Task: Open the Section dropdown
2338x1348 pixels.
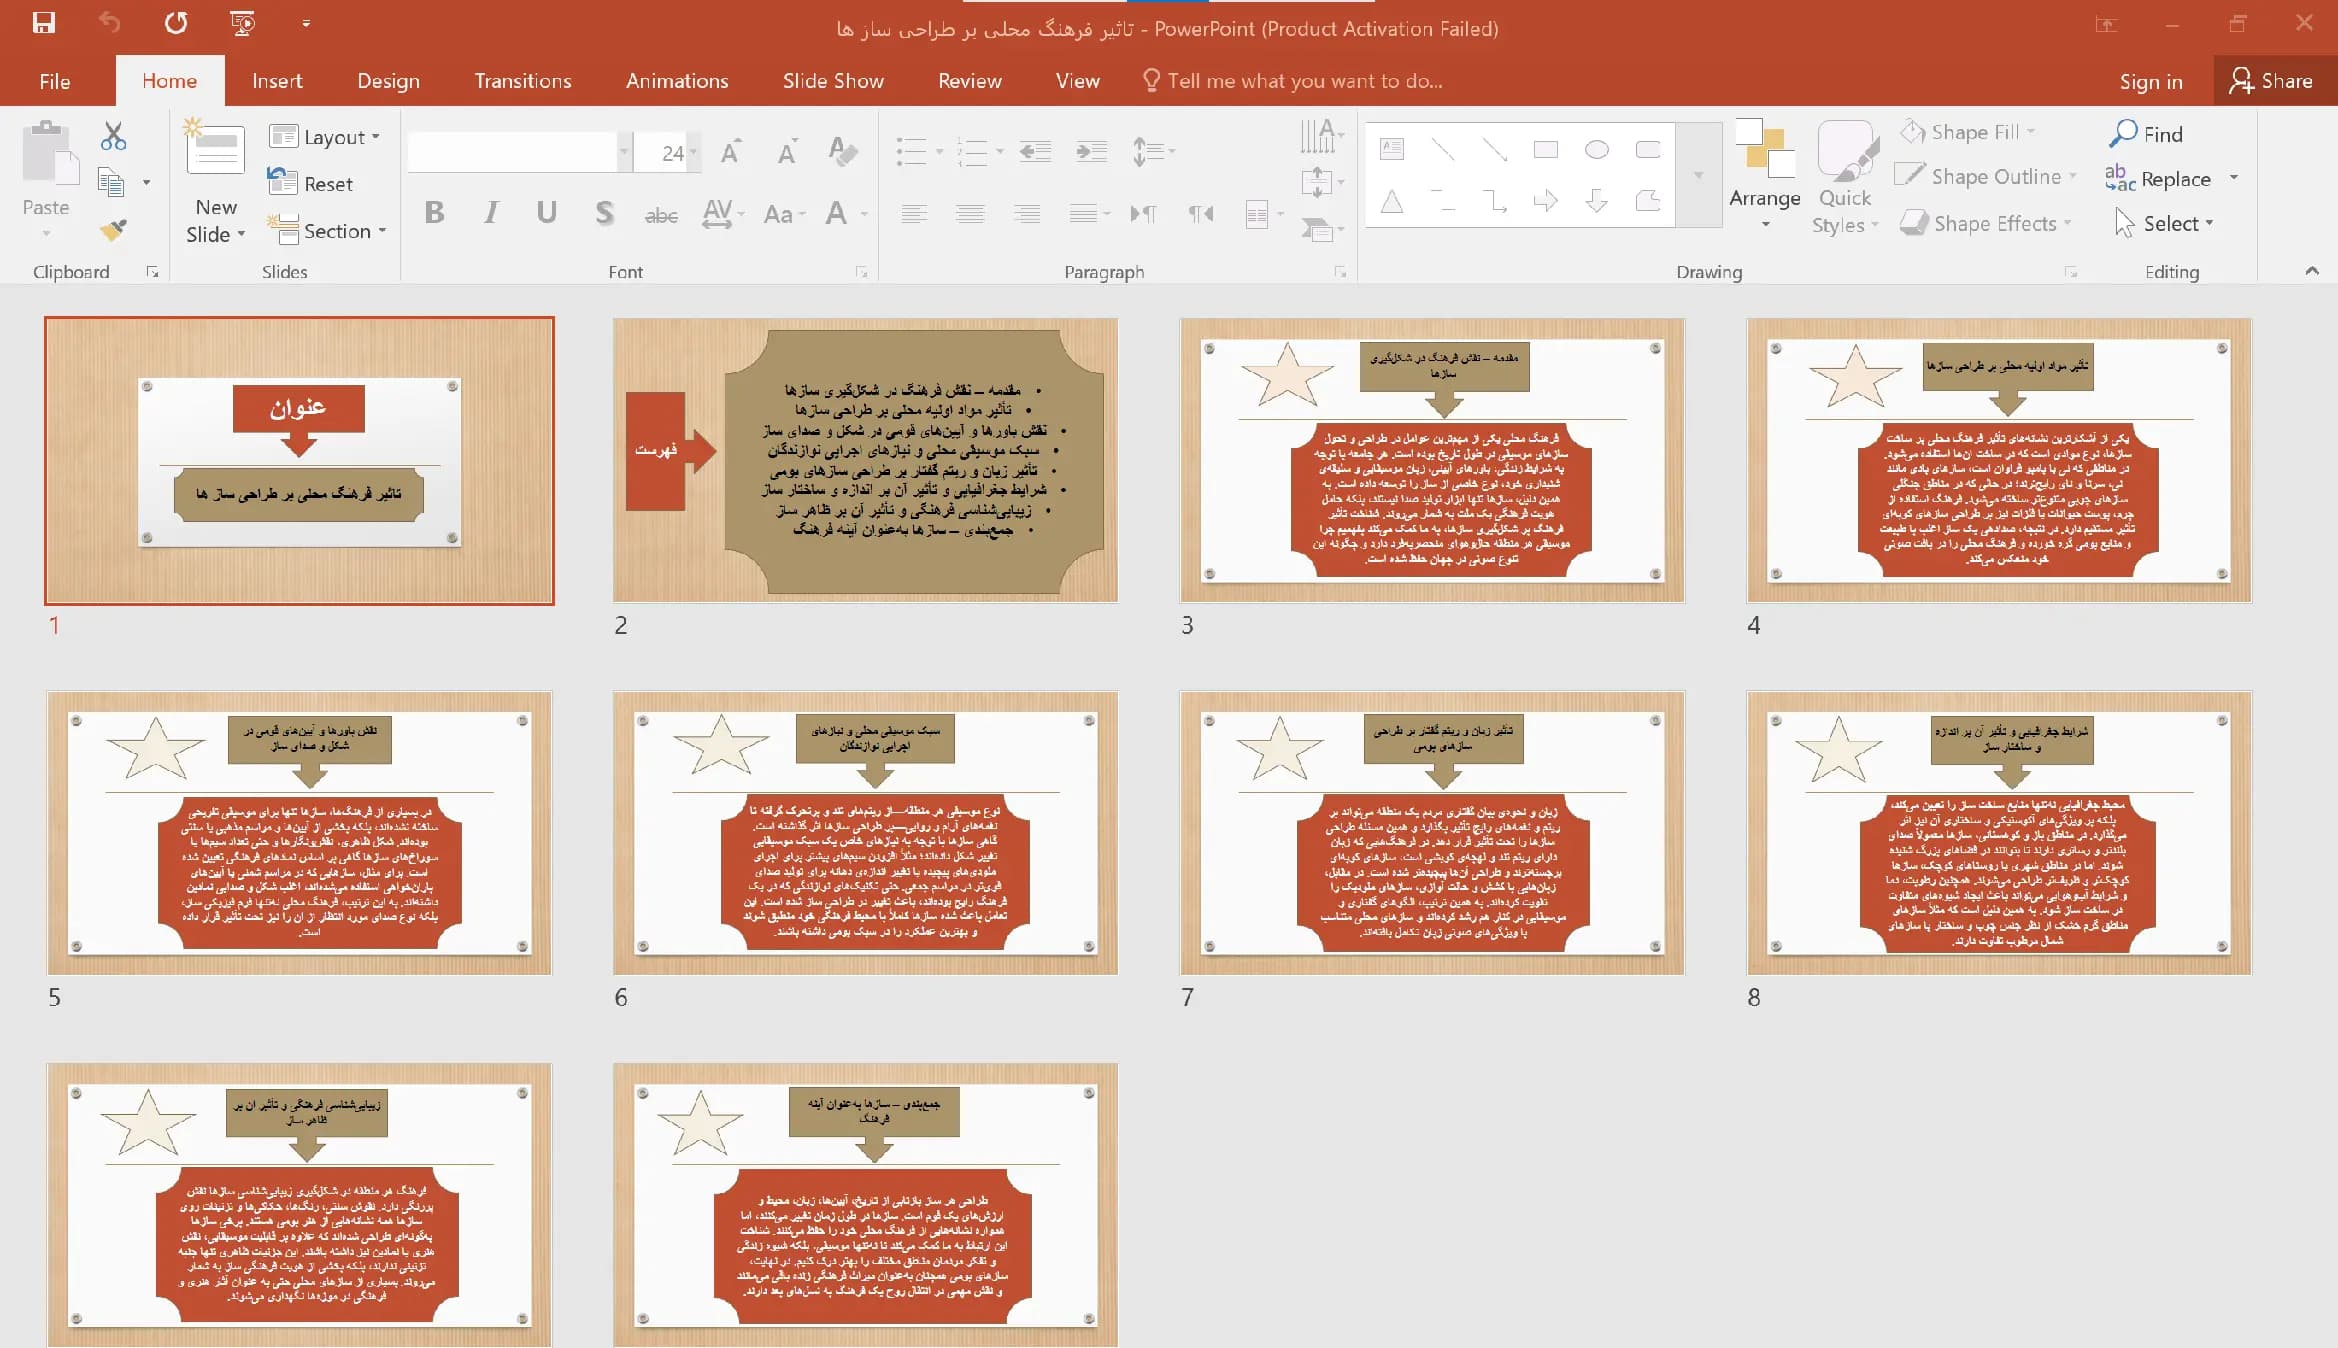Action: (x=327, y=231)
